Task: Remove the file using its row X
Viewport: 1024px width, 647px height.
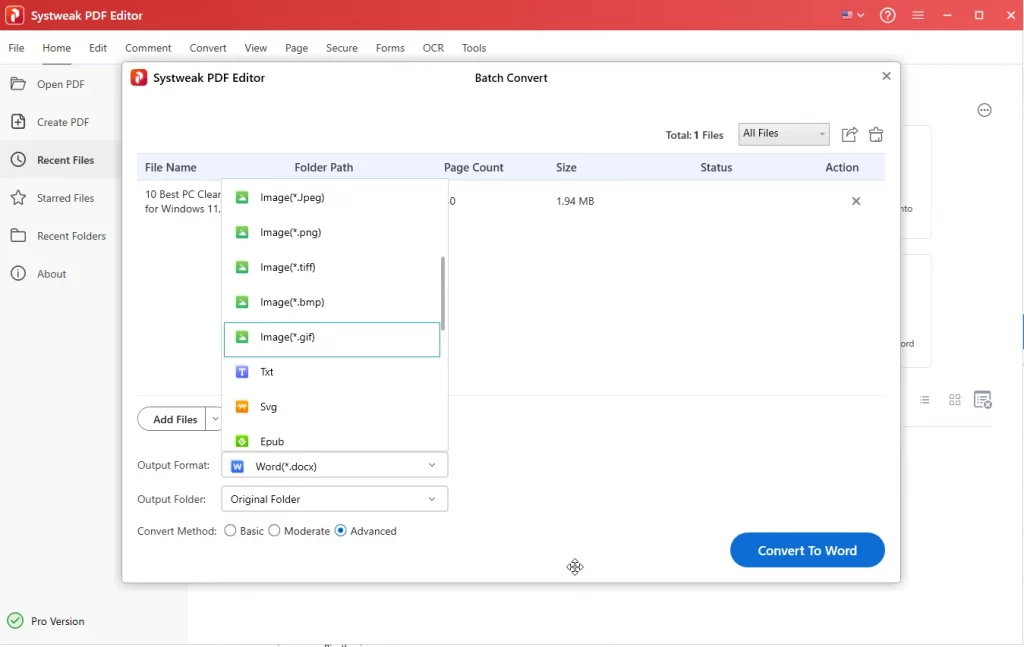Action: pos(856,201)
